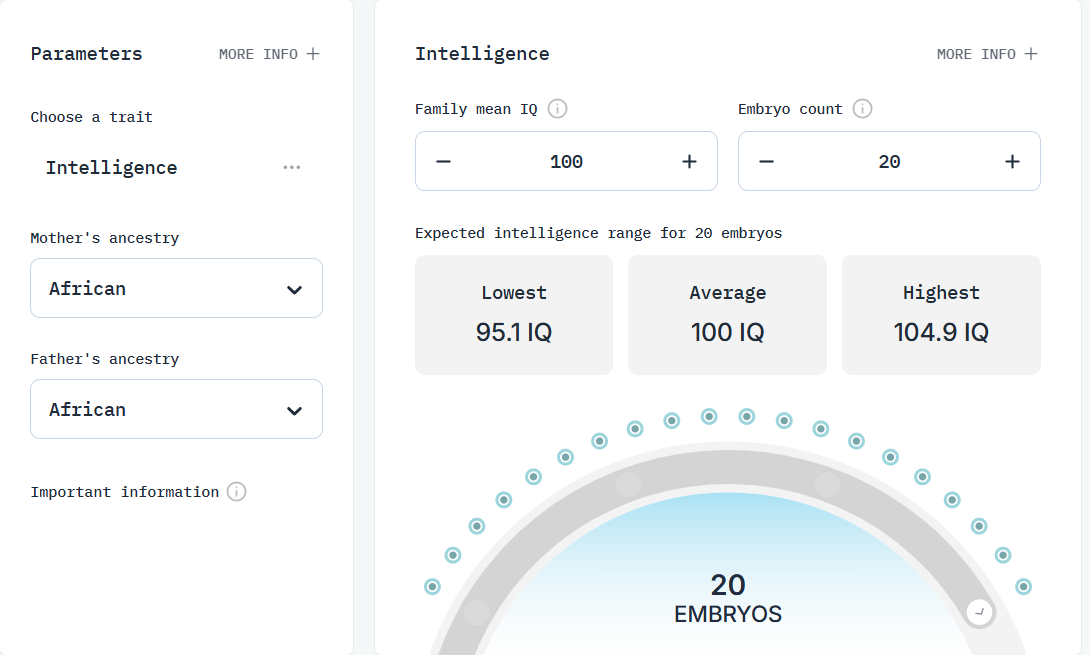
Task: Click Family mean IQ value 100
Action: pyautogui.click(x=567, y=162)
